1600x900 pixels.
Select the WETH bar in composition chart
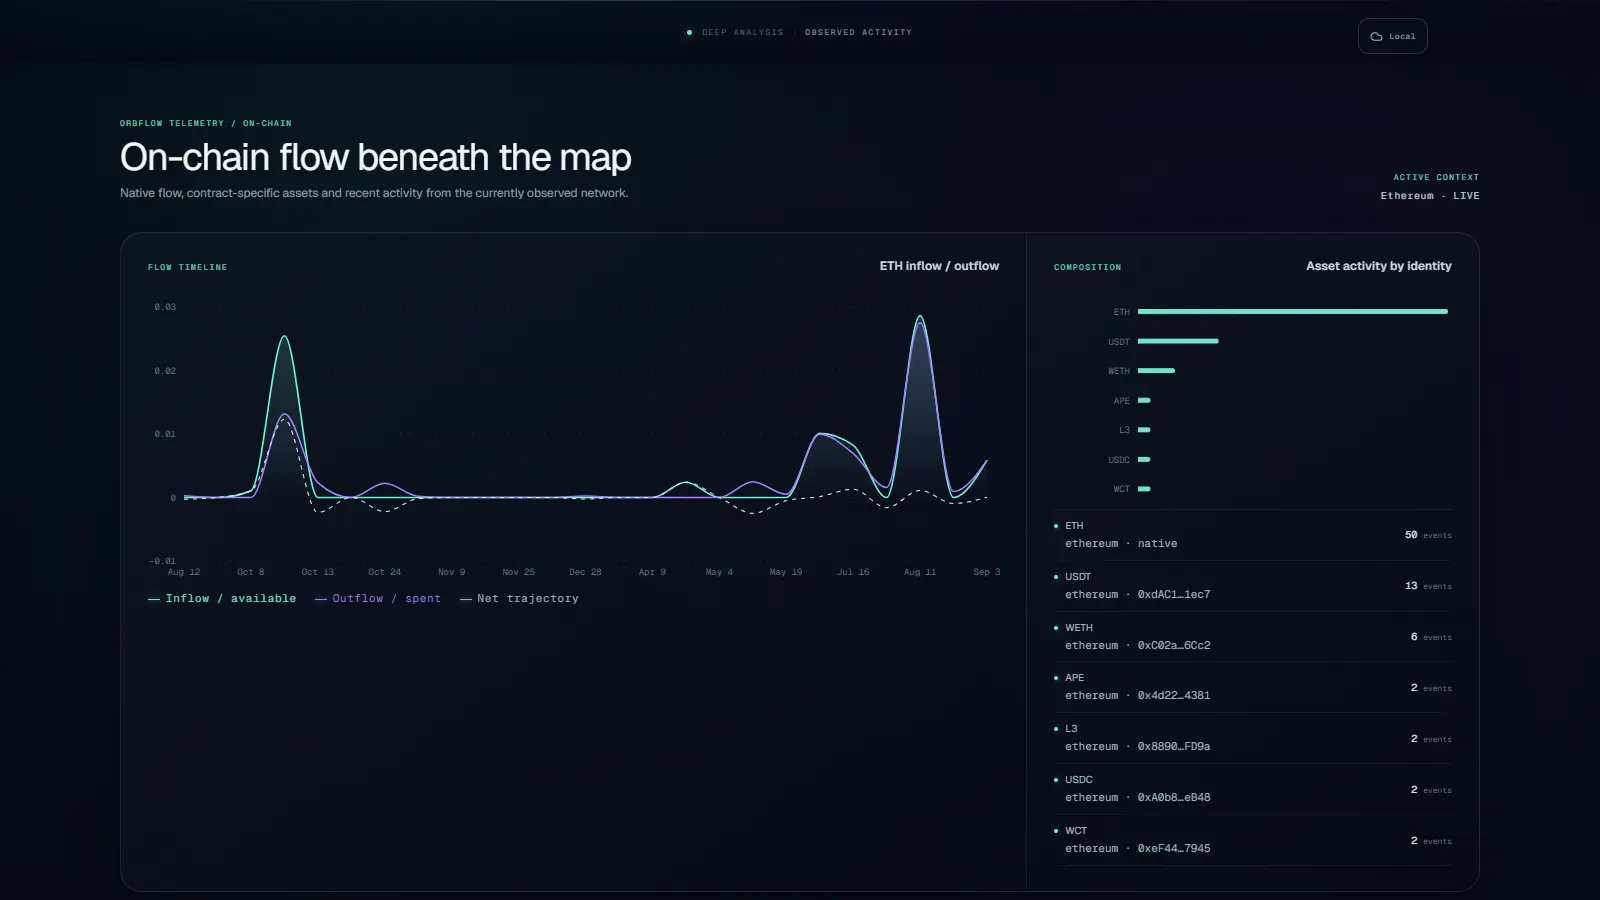[x=1156, y=371]
